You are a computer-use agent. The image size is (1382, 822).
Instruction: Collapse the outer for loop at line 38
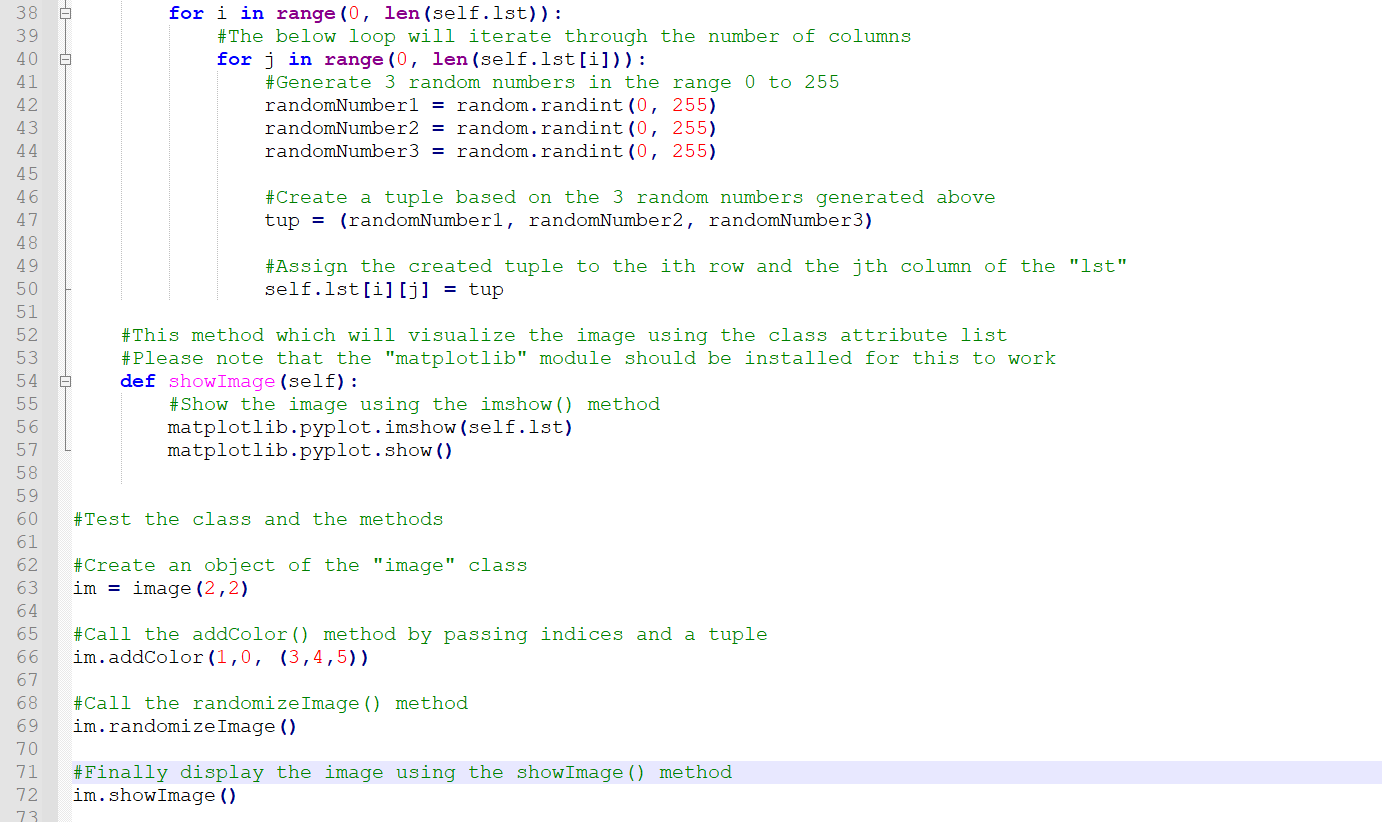(65, 12)
